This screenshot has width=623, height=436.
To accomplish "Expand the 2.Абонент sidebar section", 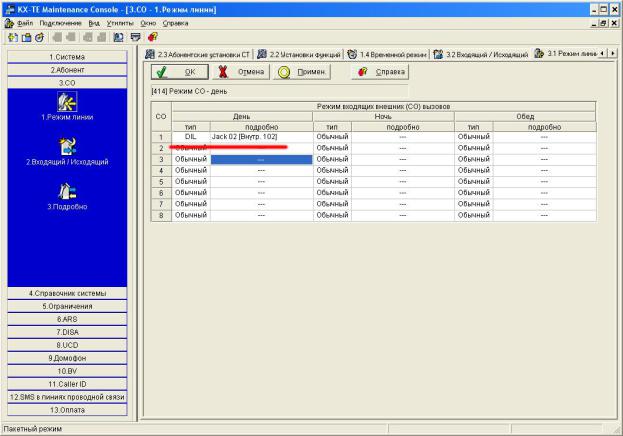I will coord(67,70).
